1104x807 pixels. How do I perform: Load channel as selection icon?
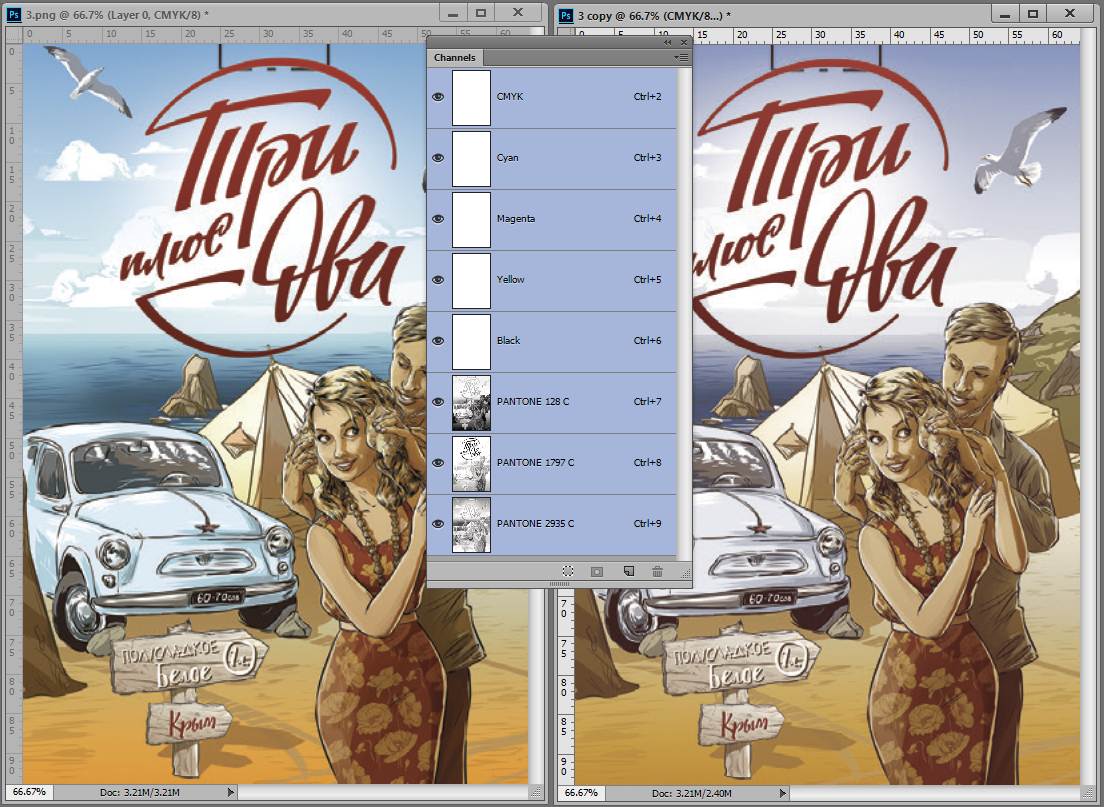coord(567,571)
